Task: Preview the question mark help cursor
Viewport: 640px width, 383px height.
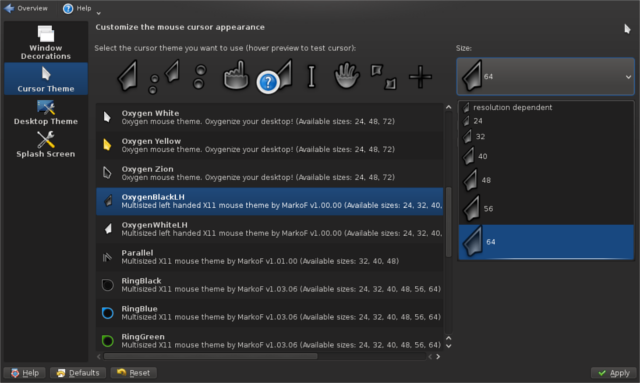Action: click(275, 77)
